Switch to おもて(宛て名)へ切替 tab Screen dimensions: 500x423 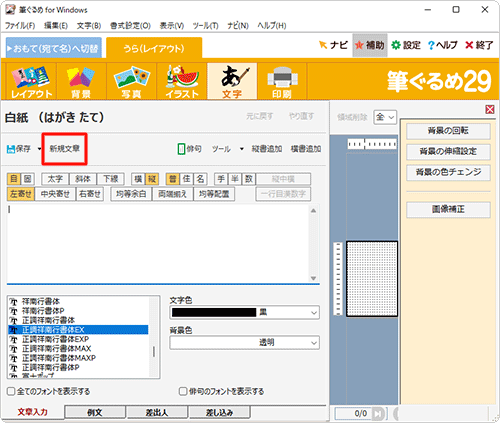coord(54,48)
